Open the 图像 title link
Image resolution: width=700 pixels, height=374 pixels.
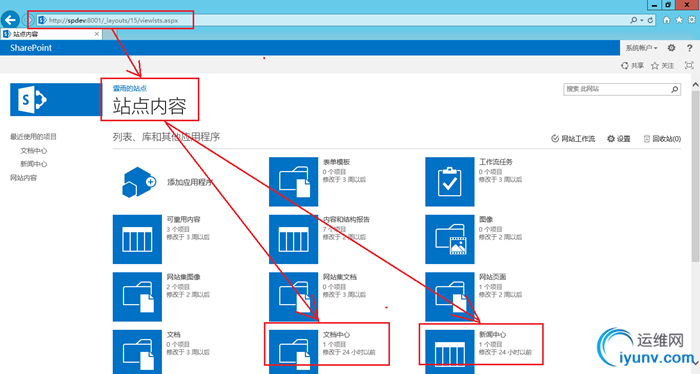pos(486,220)
